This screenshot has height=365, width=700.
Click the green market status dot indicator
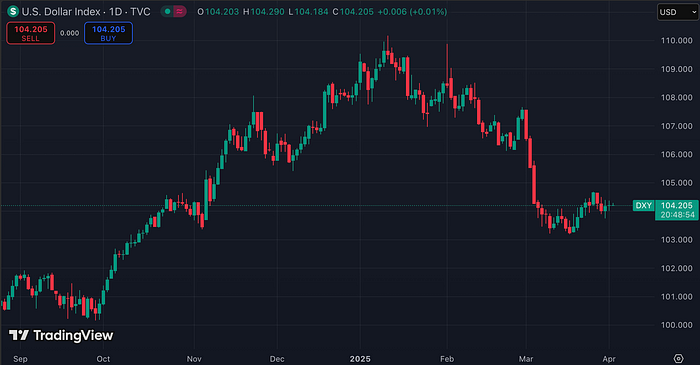point(167,12)
